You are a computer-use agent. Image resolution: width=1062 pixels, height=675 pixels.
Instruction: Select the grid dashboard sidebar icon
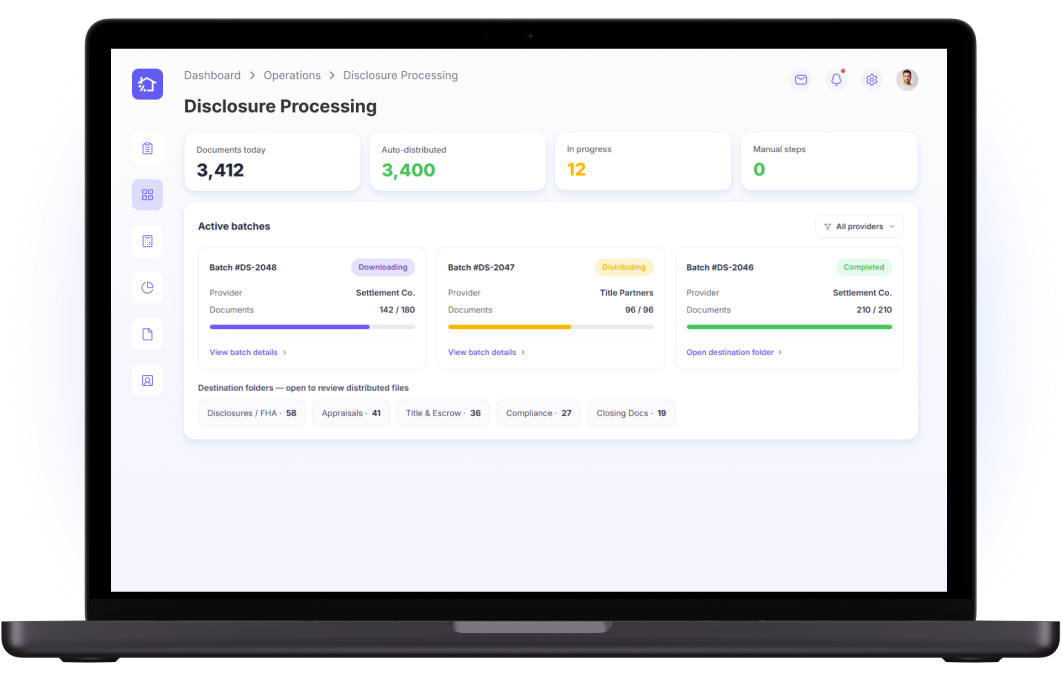point(147,195)
